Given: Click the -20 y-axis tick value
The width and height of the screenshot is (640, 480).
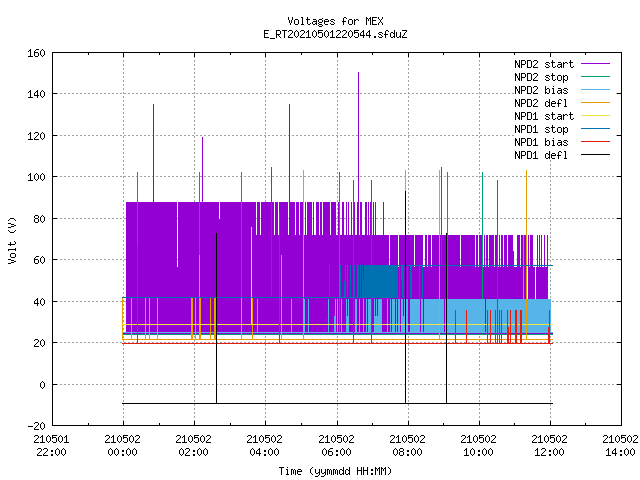Looking at the screenshot, I should click(36, 426).
